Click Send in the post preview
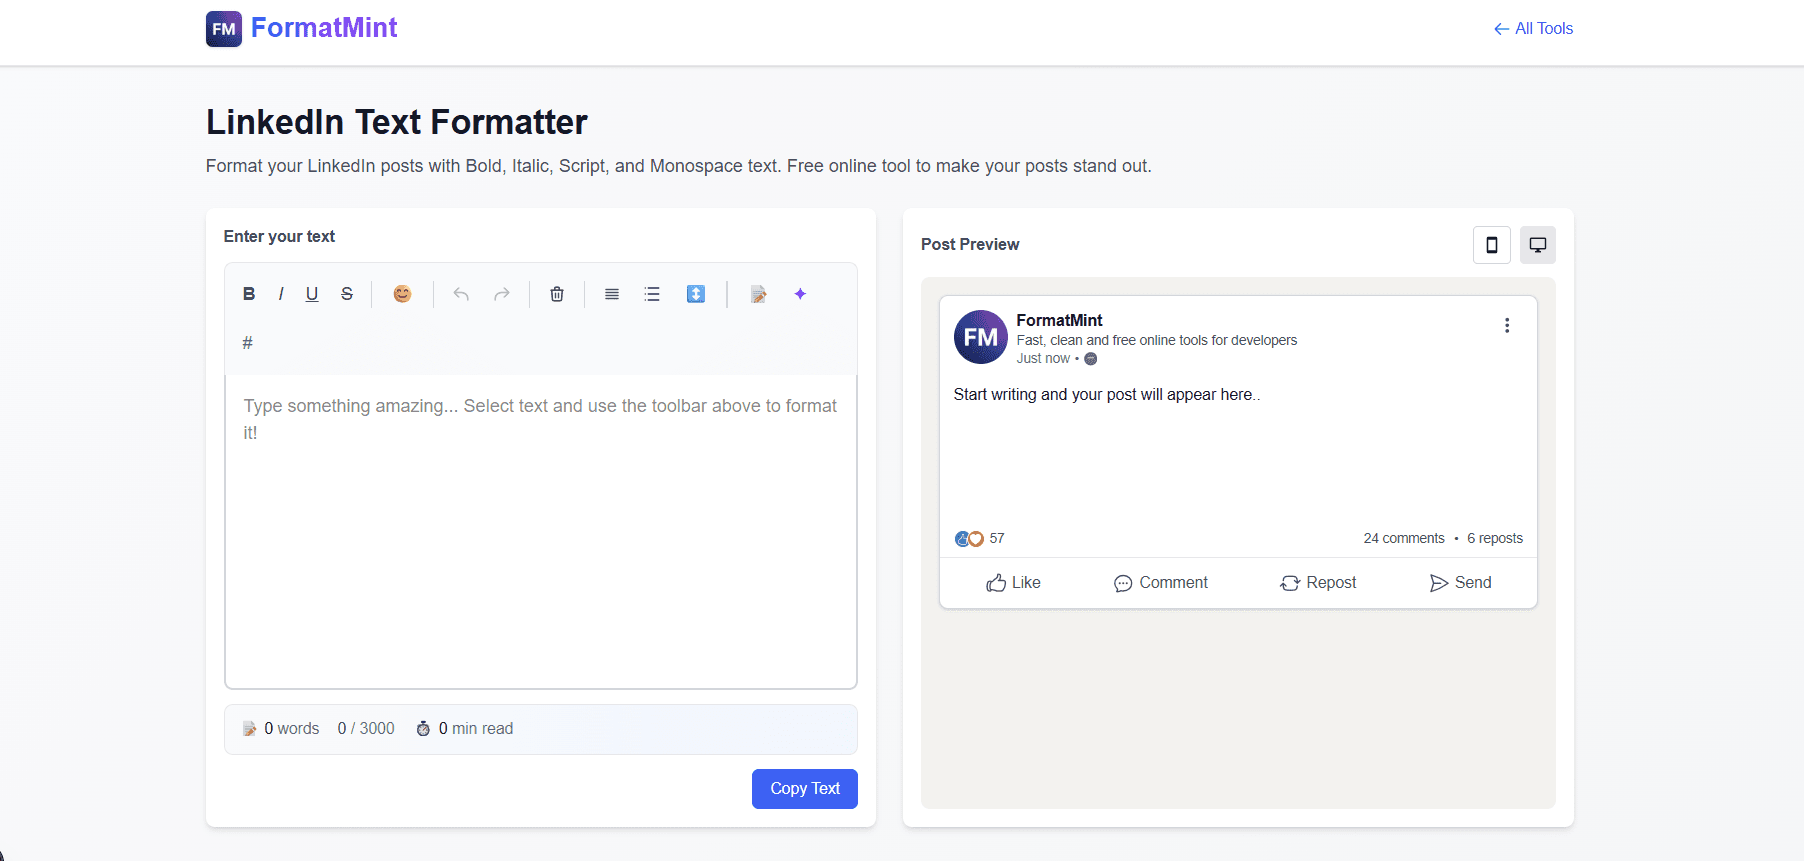 coord(1460,583)
